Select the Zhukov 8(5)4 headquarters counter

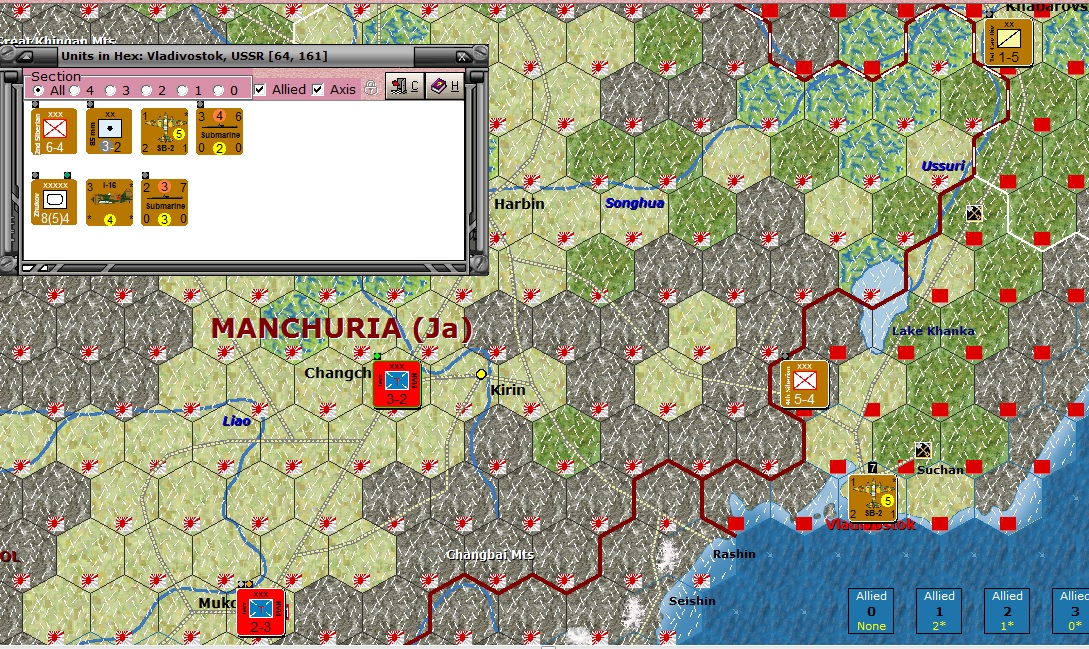[54, 202]
